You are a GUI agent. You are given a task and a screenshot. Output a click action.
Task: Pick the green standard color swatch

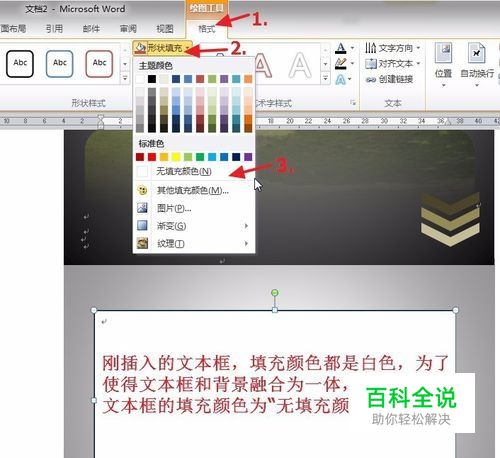(x=200, y=157)
